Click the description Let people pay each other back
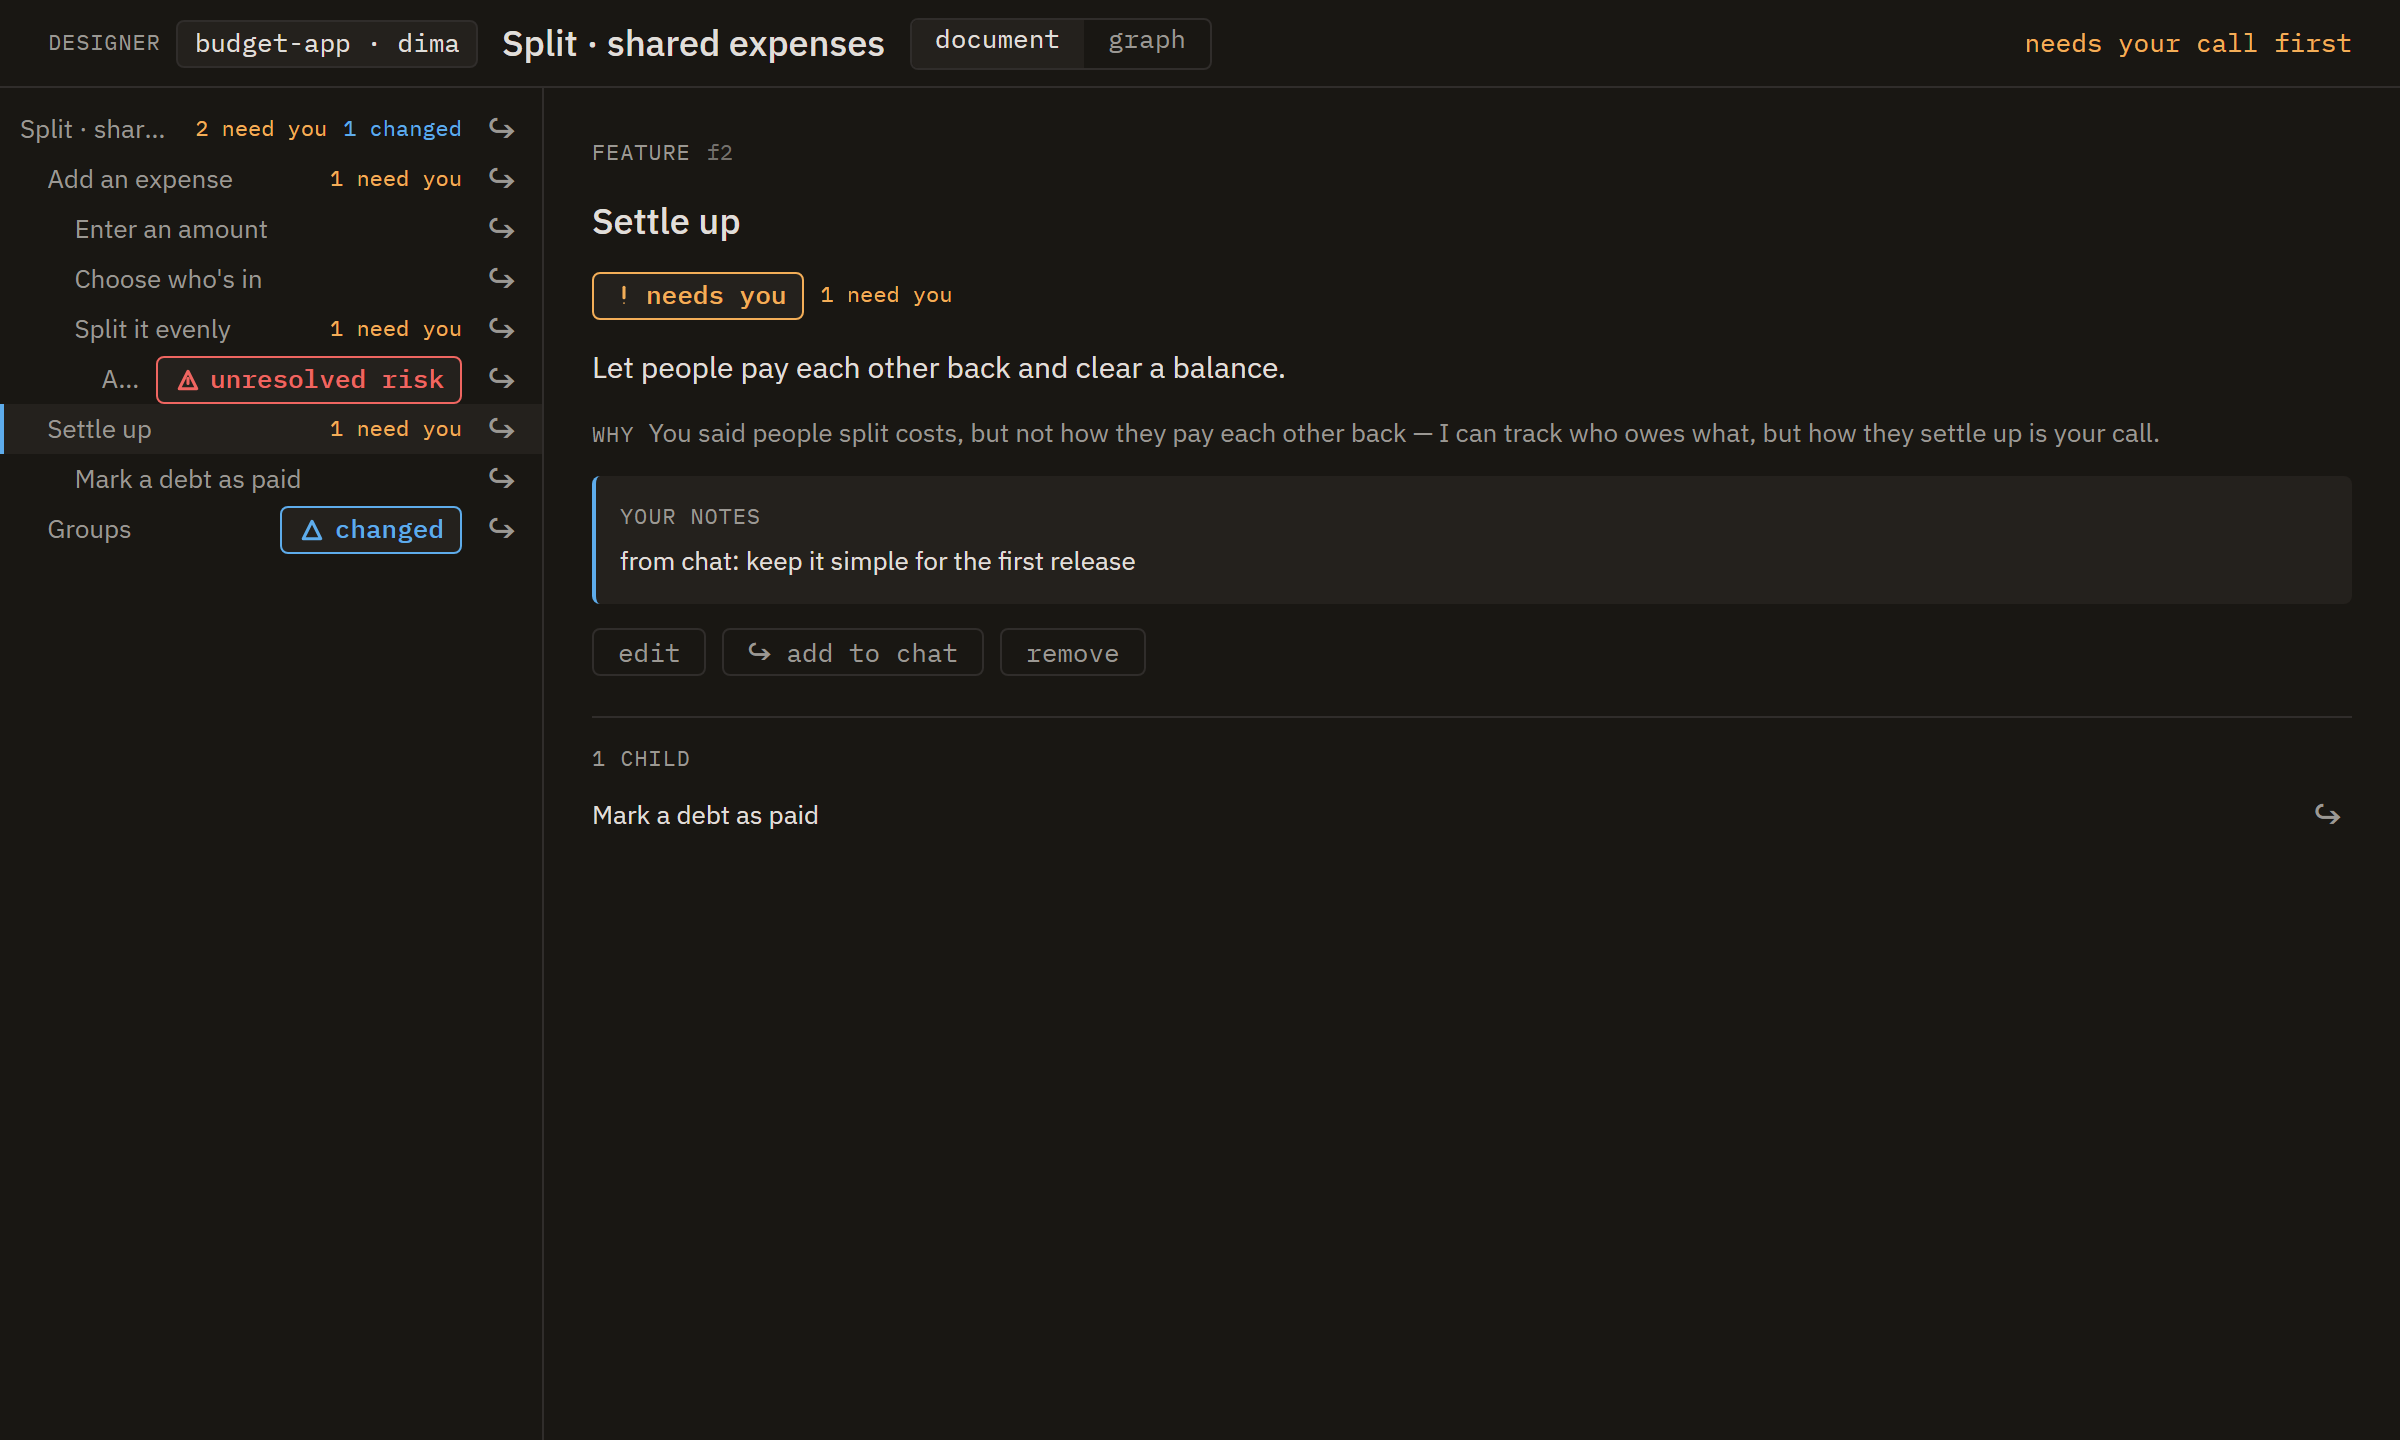Screen dimensions: 2400x1440 pos(939,368)
